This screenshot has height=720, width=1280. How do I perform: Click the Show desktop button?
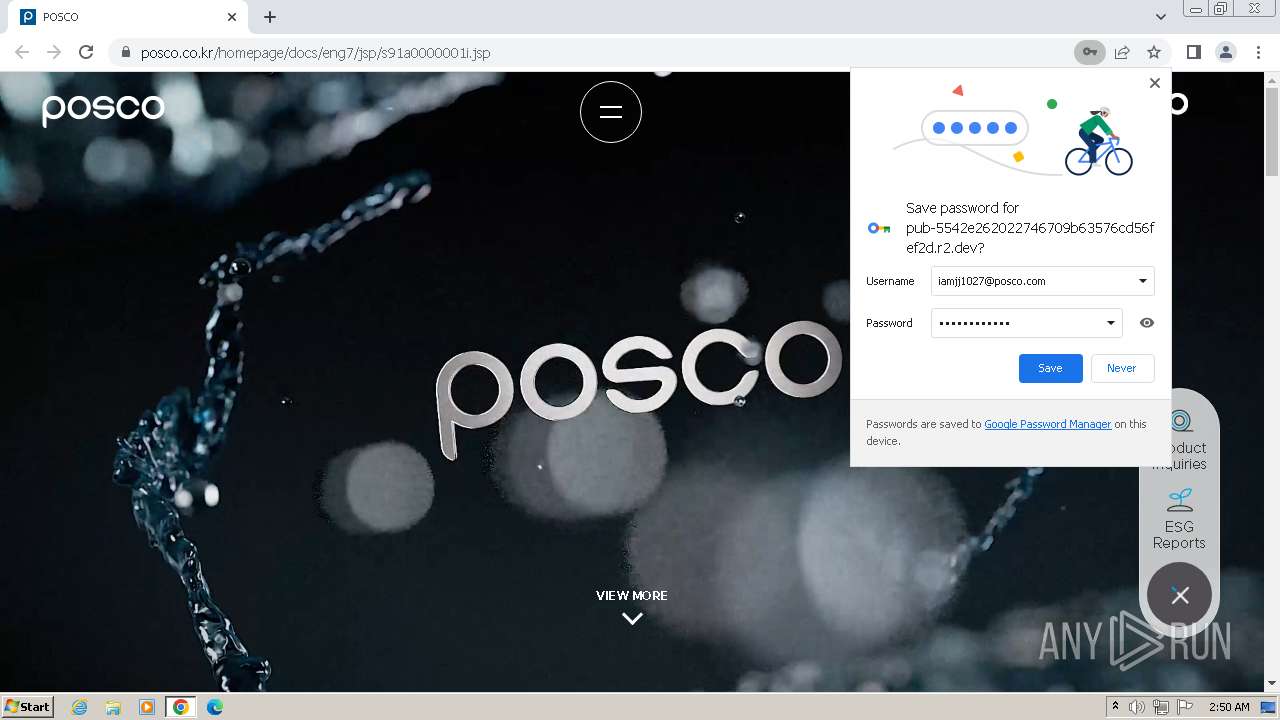coord(1269,707)
